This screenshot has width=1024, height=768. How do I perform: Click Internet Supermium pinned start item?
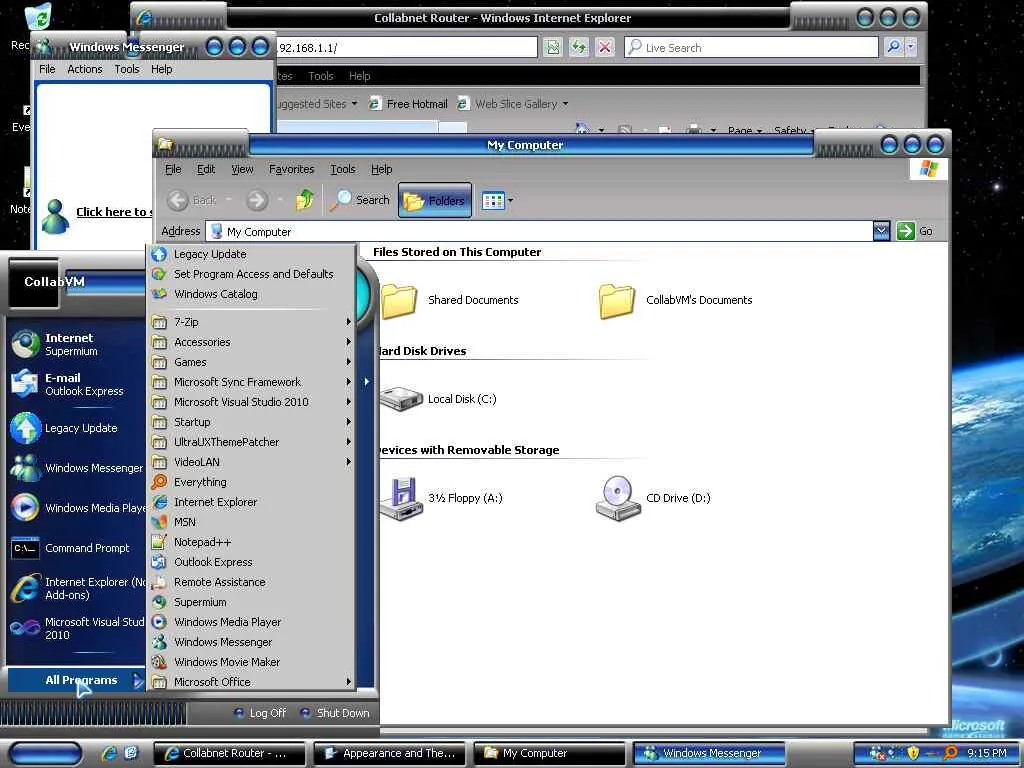pyautogui.click(x=76, y=344)
